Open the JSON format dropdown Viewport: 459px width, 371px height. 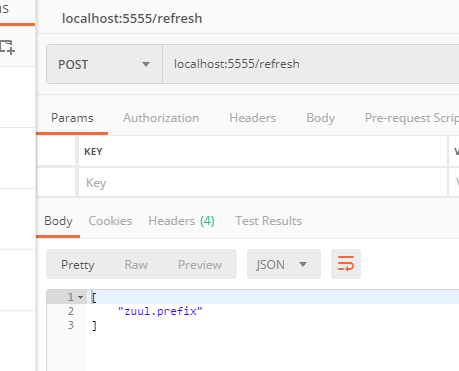point(284,264)
